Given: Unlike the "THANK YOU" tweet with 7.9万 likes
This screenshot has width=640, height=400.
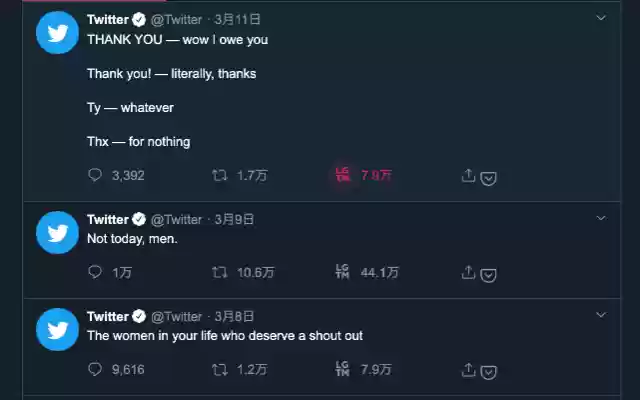Looking at the screenshot, I should pos(343,175).
